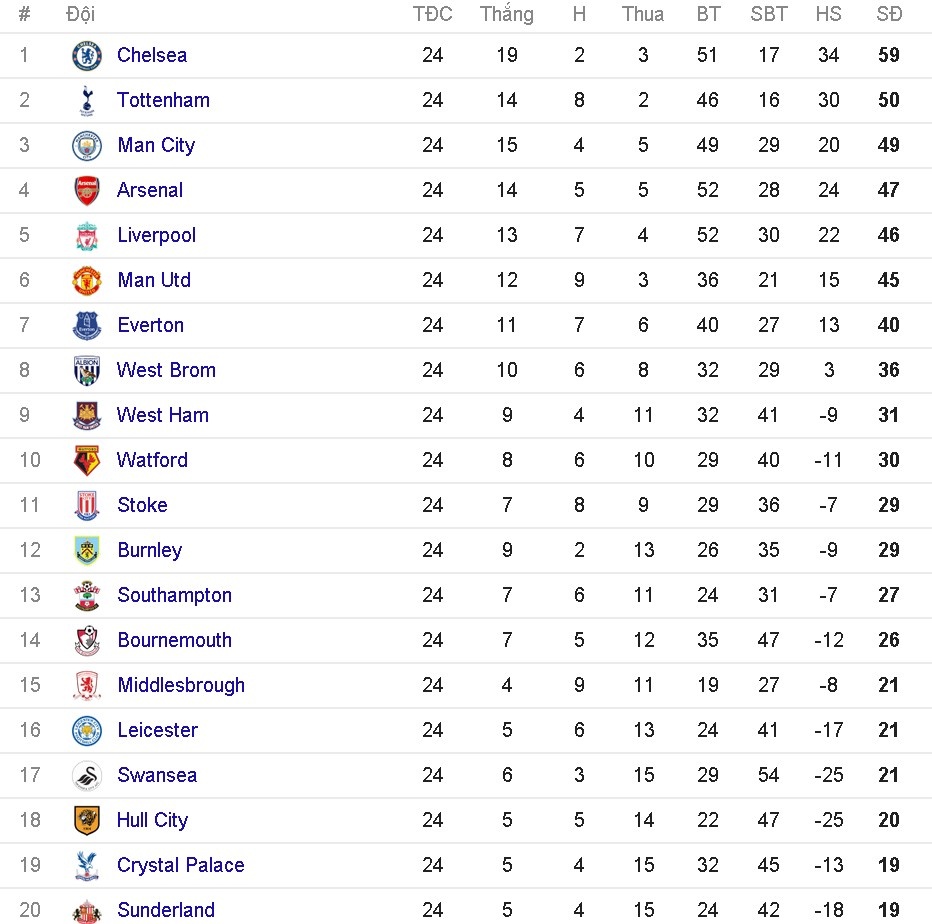Click the Thắng column header

tap(506, 14)
